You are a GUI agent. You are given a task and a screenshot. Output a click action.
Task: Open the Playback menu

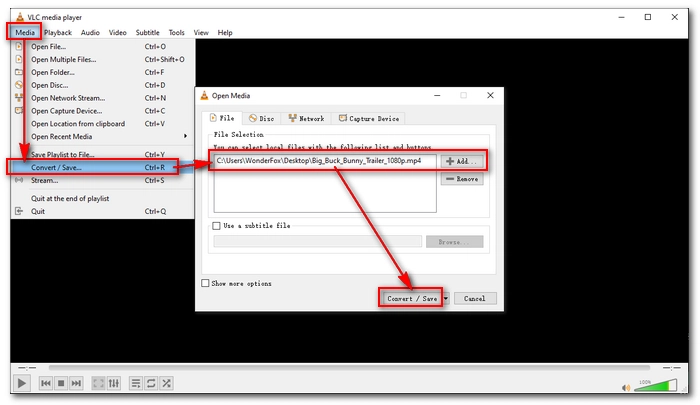[58, 32]
